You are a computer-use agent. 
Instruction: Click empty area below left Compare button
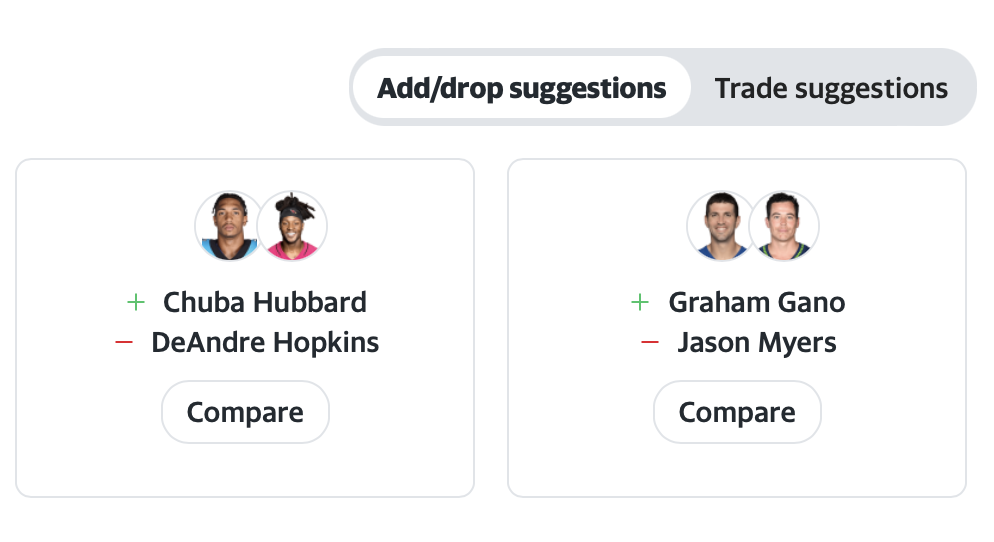[245, 470]
